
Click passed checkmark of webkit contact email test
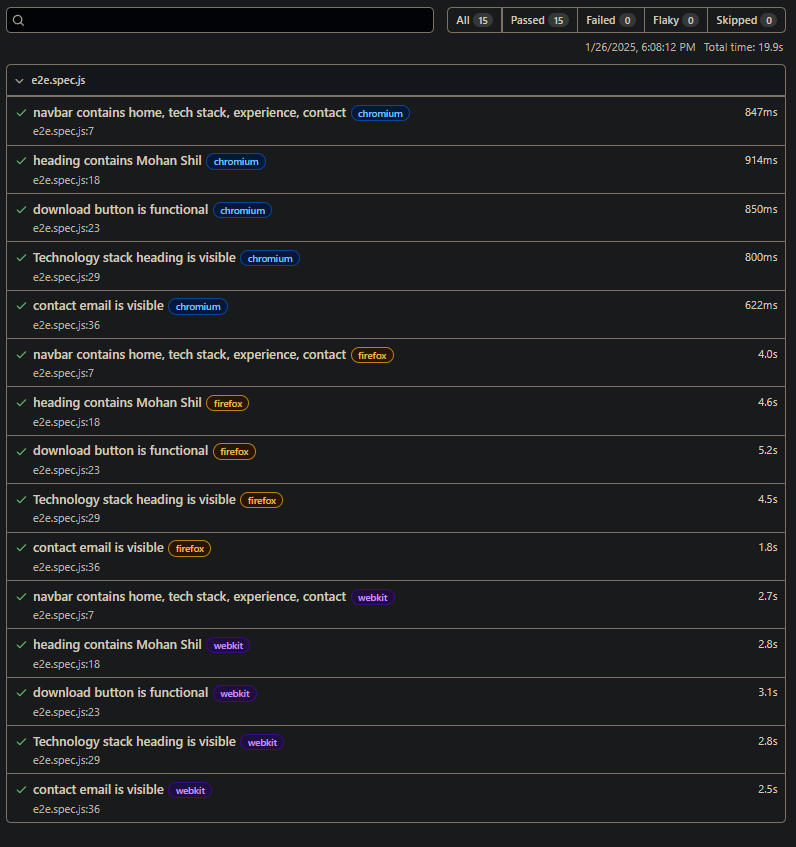pos(22,790)
